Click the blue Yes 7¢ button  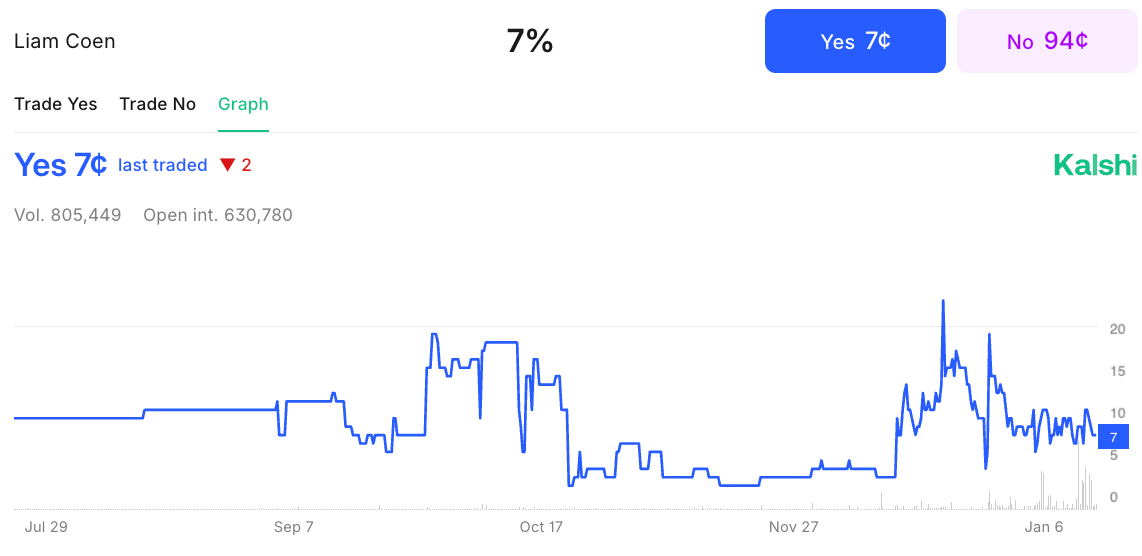[855, 41]
